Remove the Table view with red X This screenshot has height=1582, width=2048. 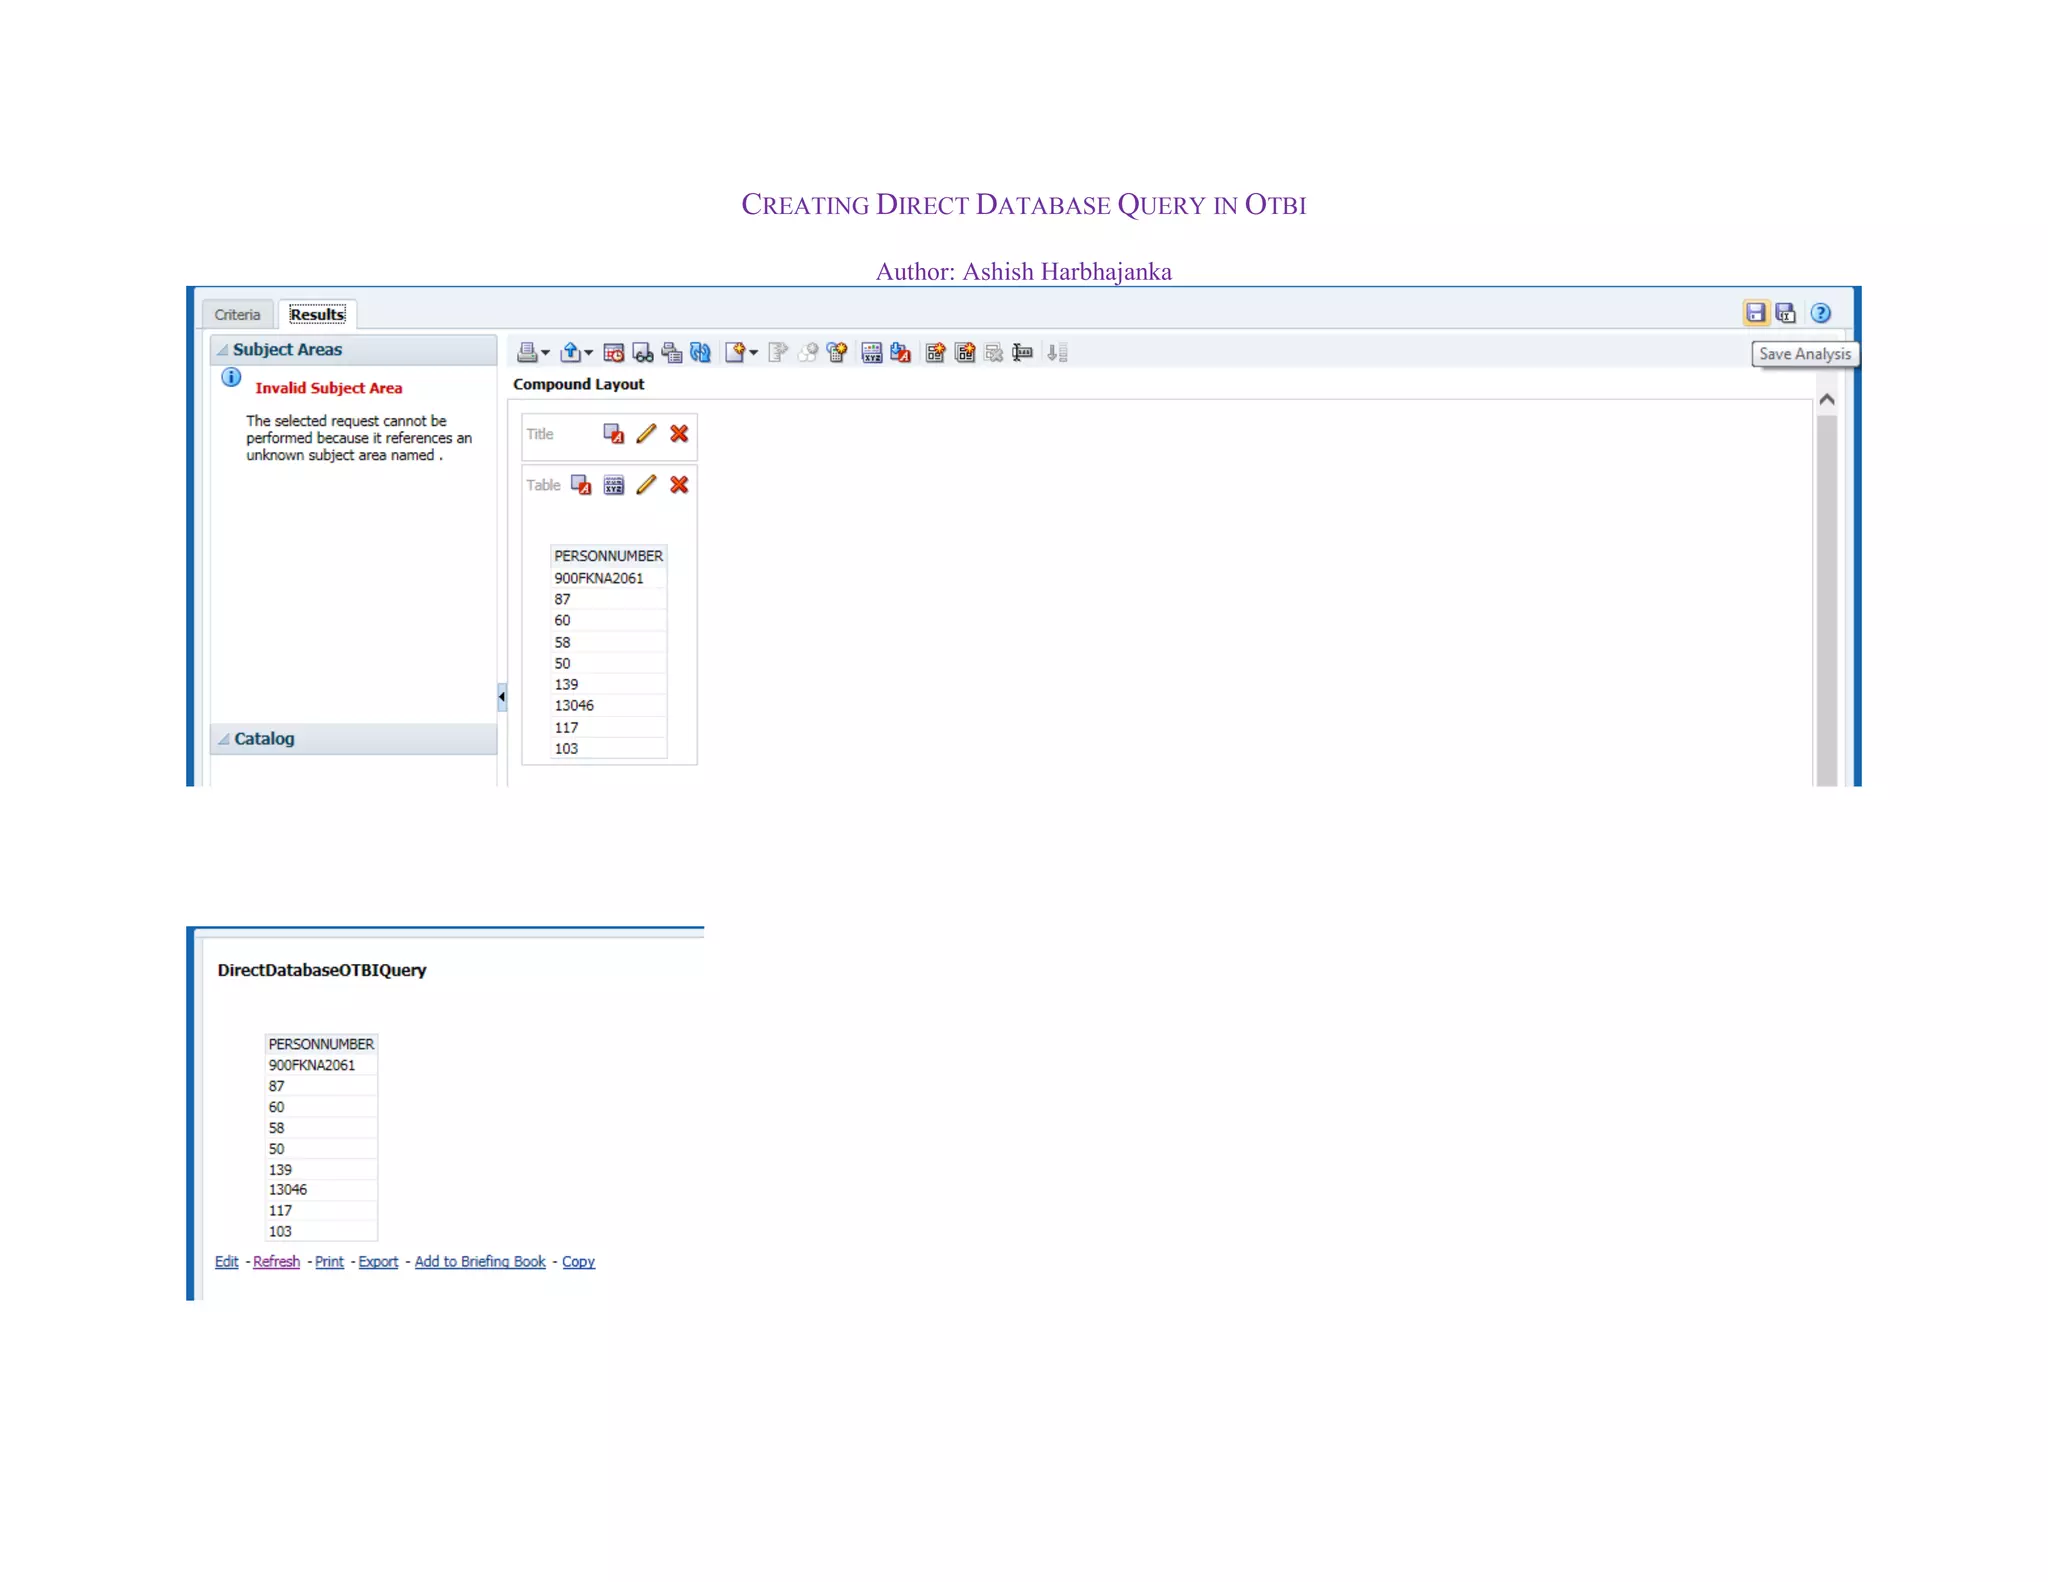679,485
